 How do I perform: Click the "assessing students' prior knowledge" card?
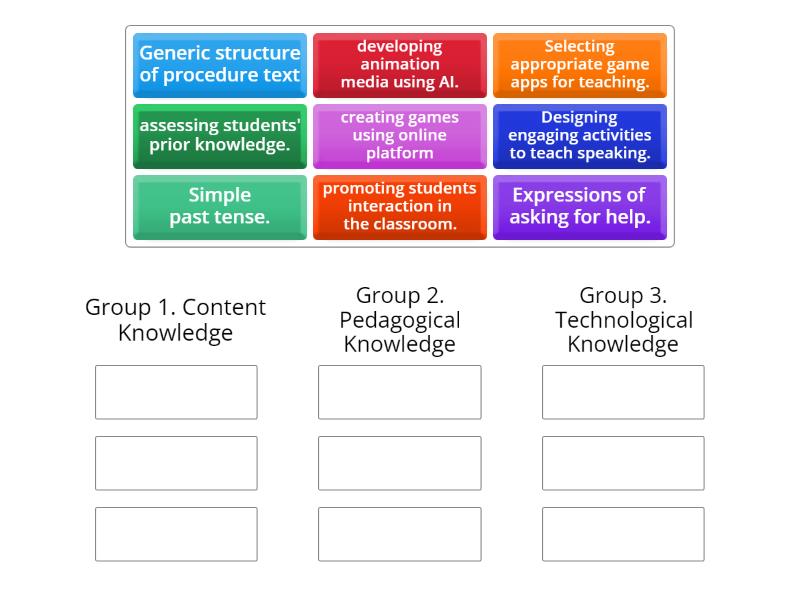click(x=220, y=136)
